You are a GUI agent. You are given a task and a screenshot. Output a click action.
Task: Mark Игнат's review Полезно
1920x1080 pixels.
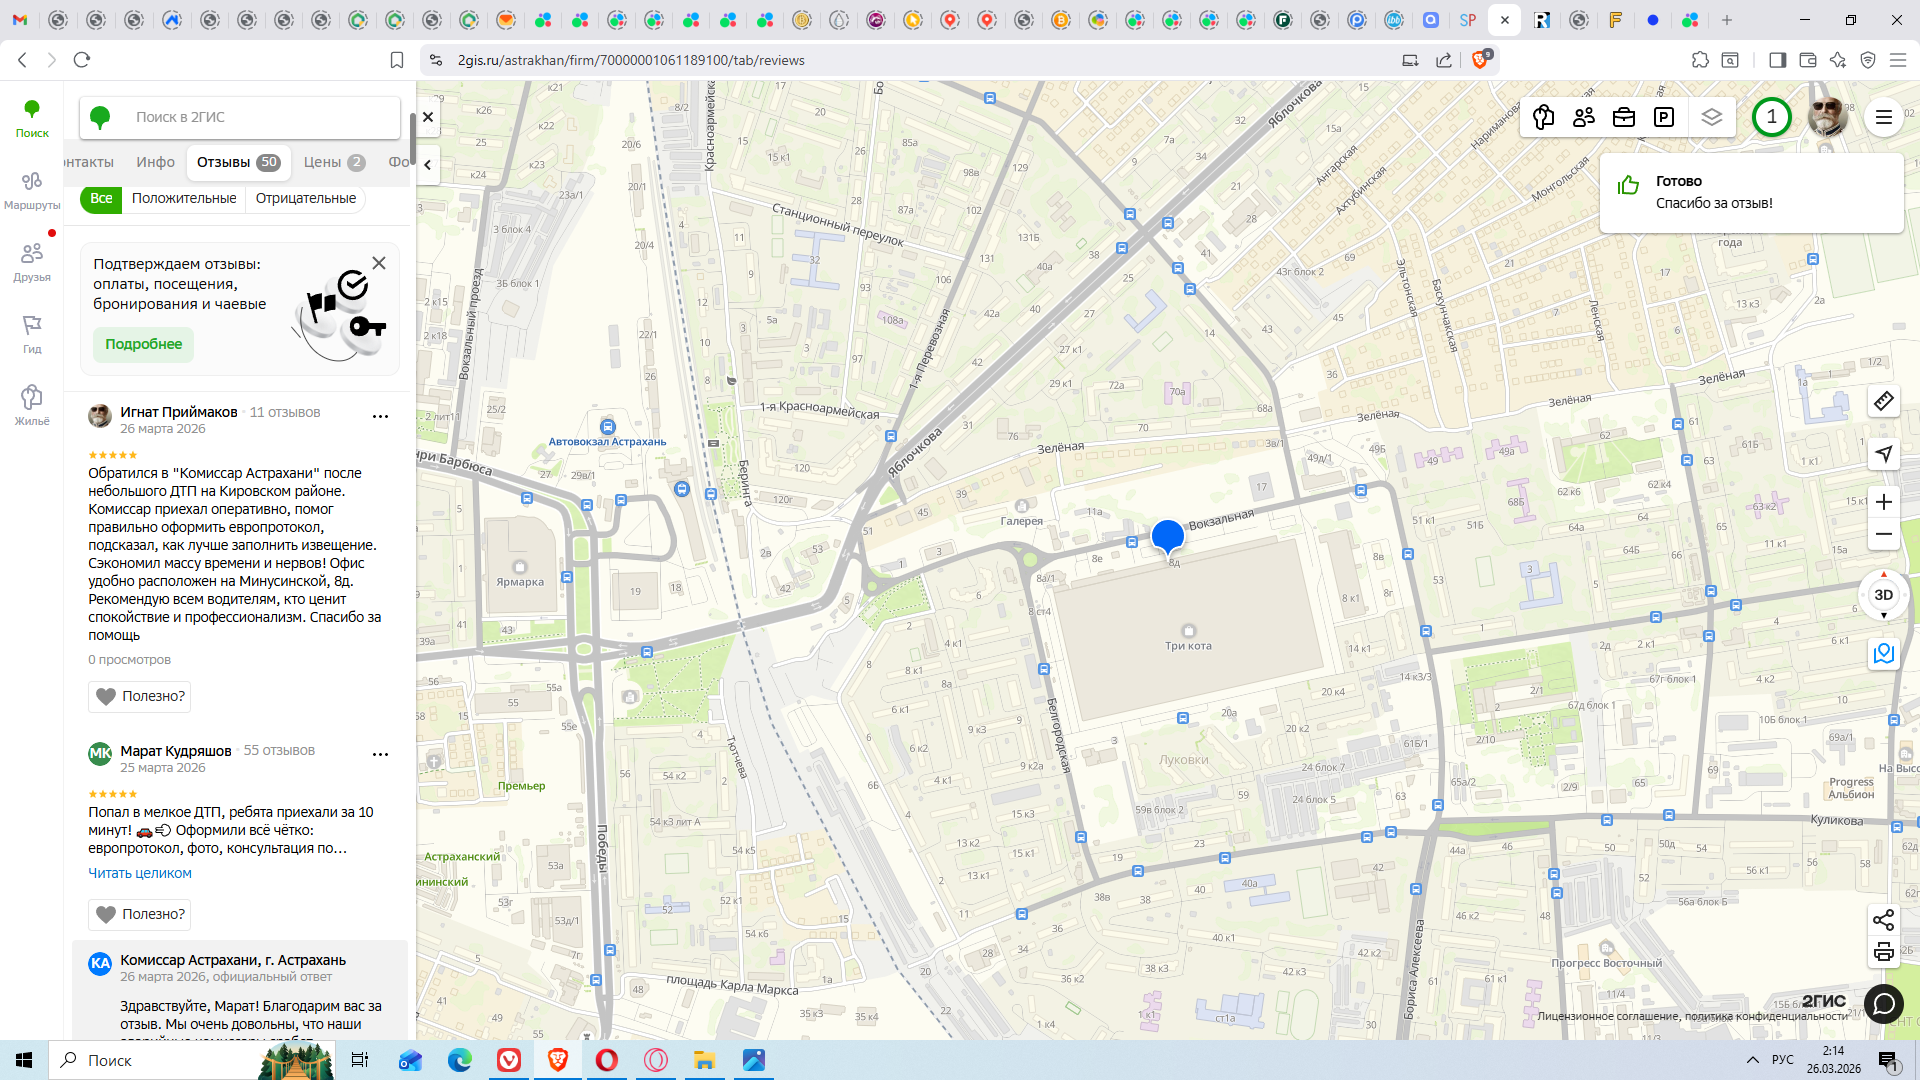click(x=140, y=696)
